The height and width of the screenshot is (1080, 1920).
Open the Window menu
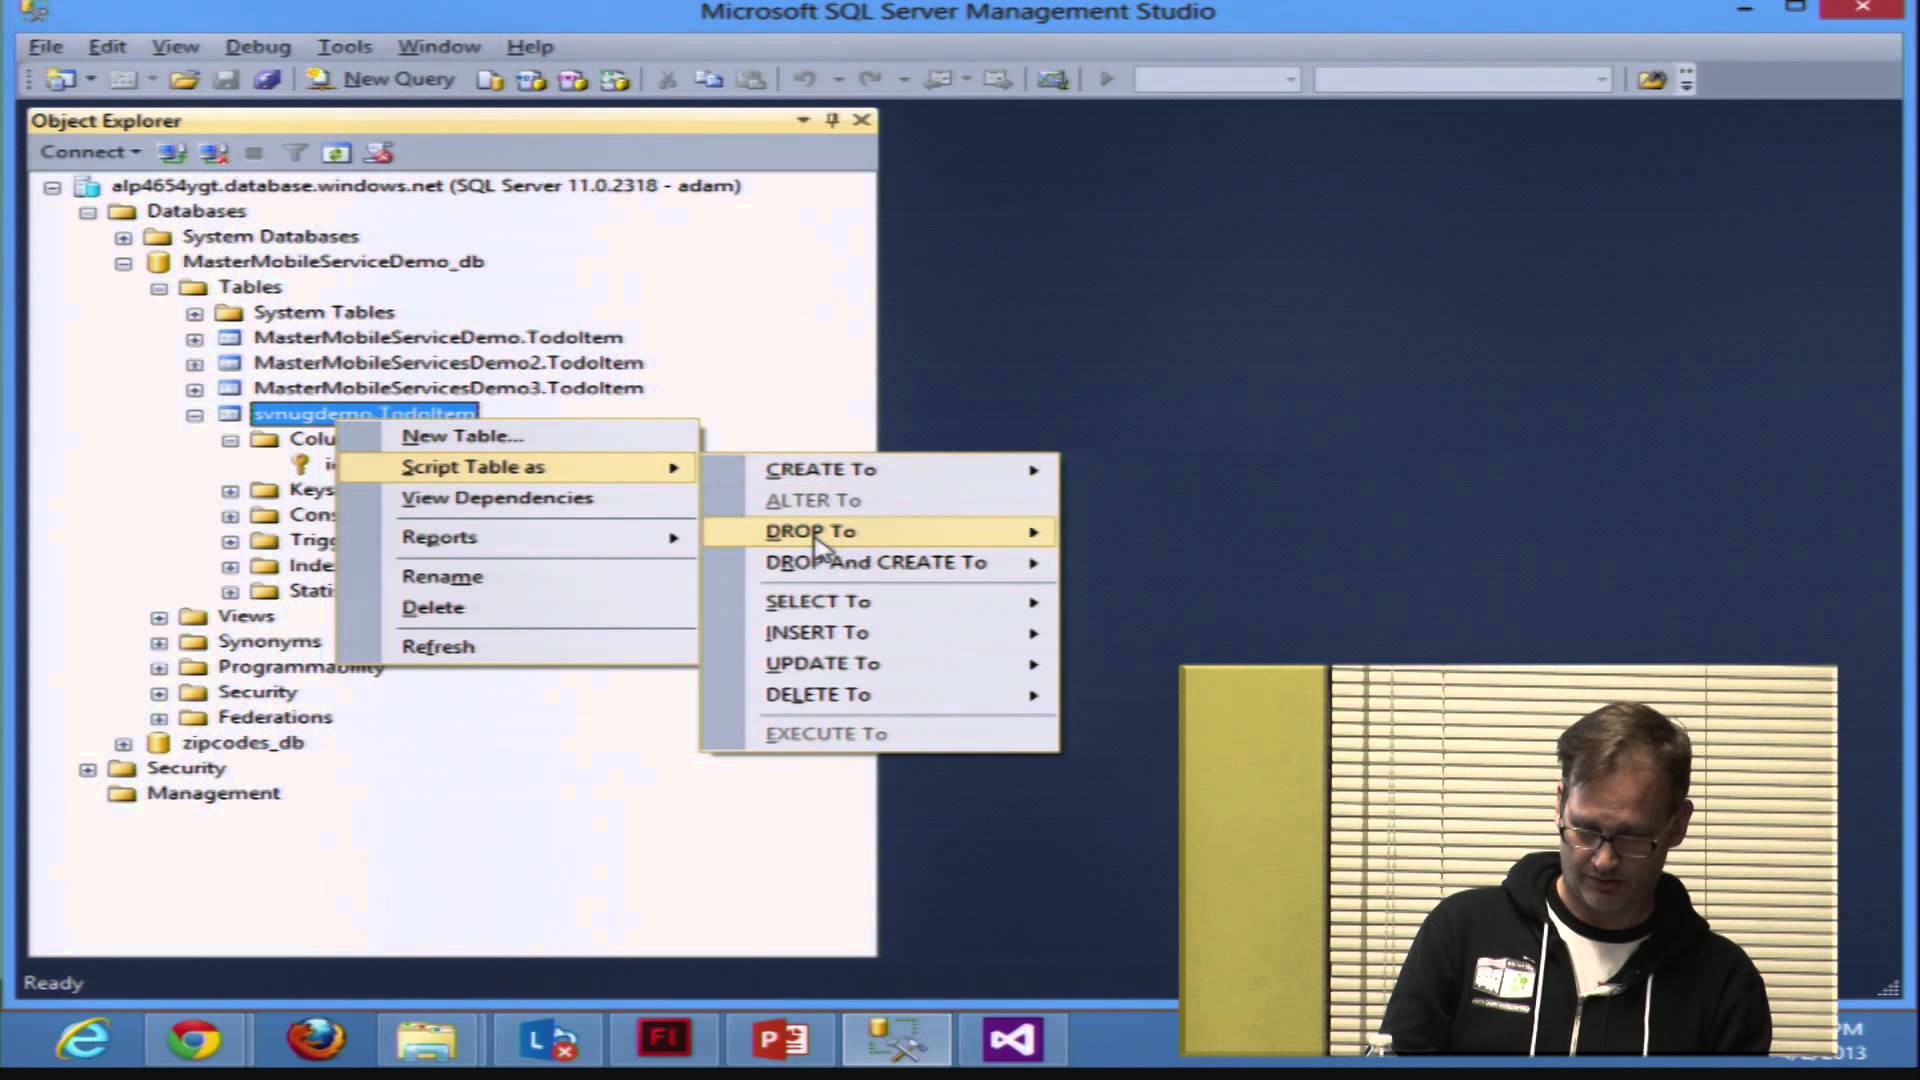(x=439, y=47)
